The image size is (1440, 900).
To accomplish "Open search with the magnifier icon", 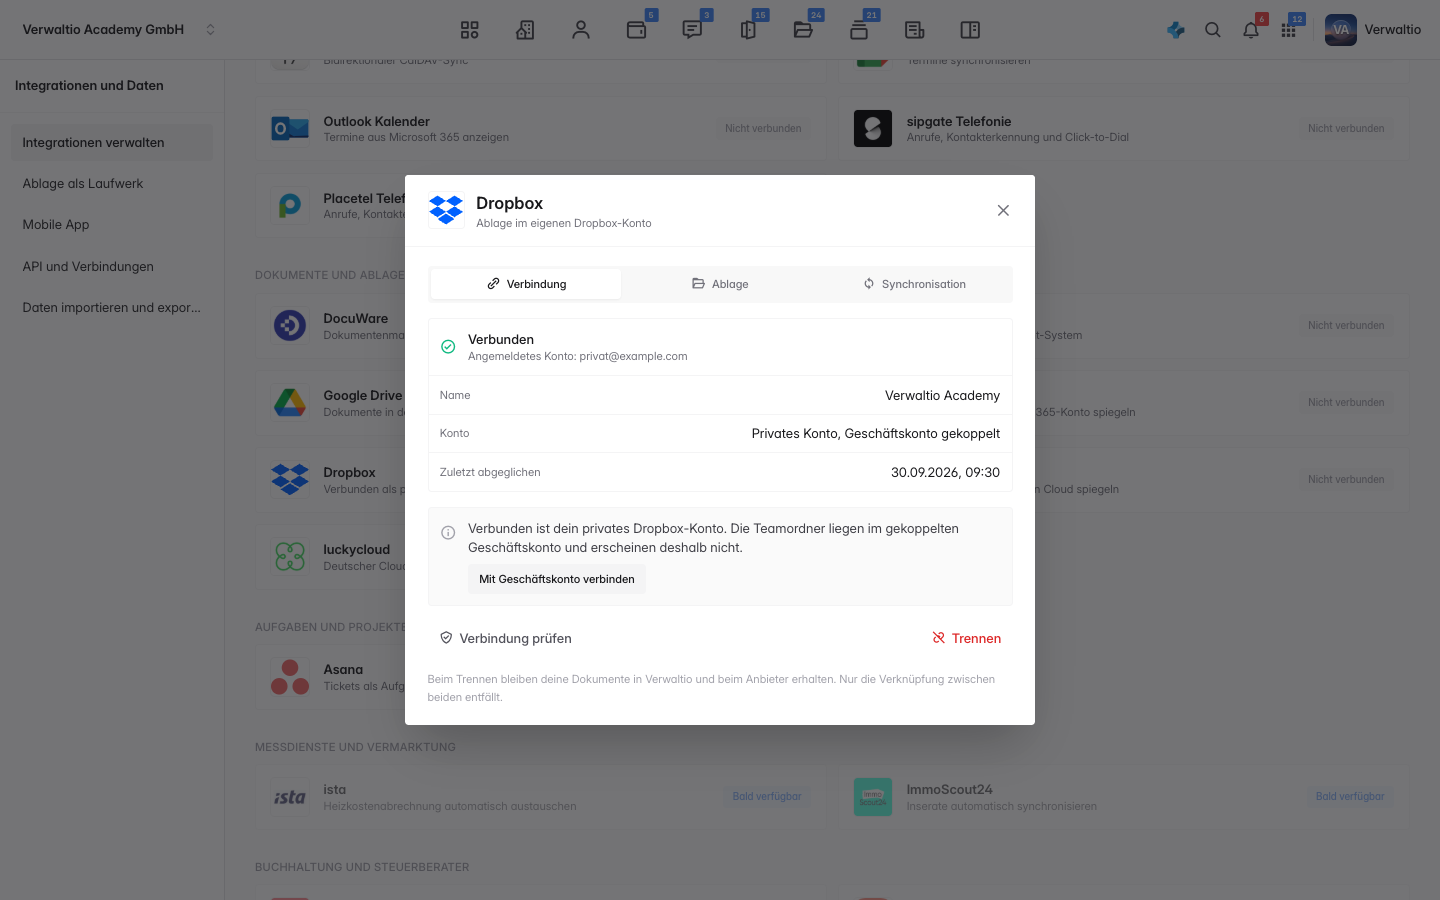I will coord(1213,30).
